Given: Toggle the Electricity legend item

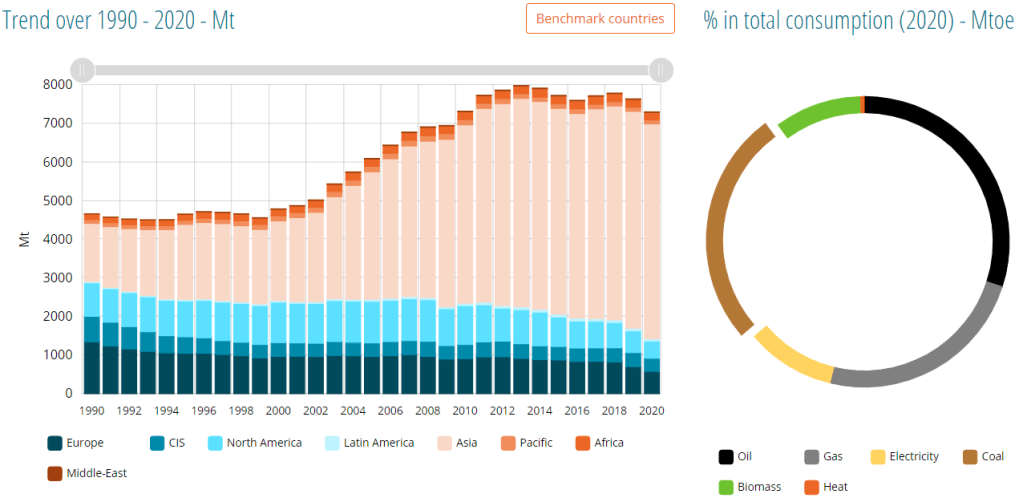Looking at the screenshot, I should [905, 457].
